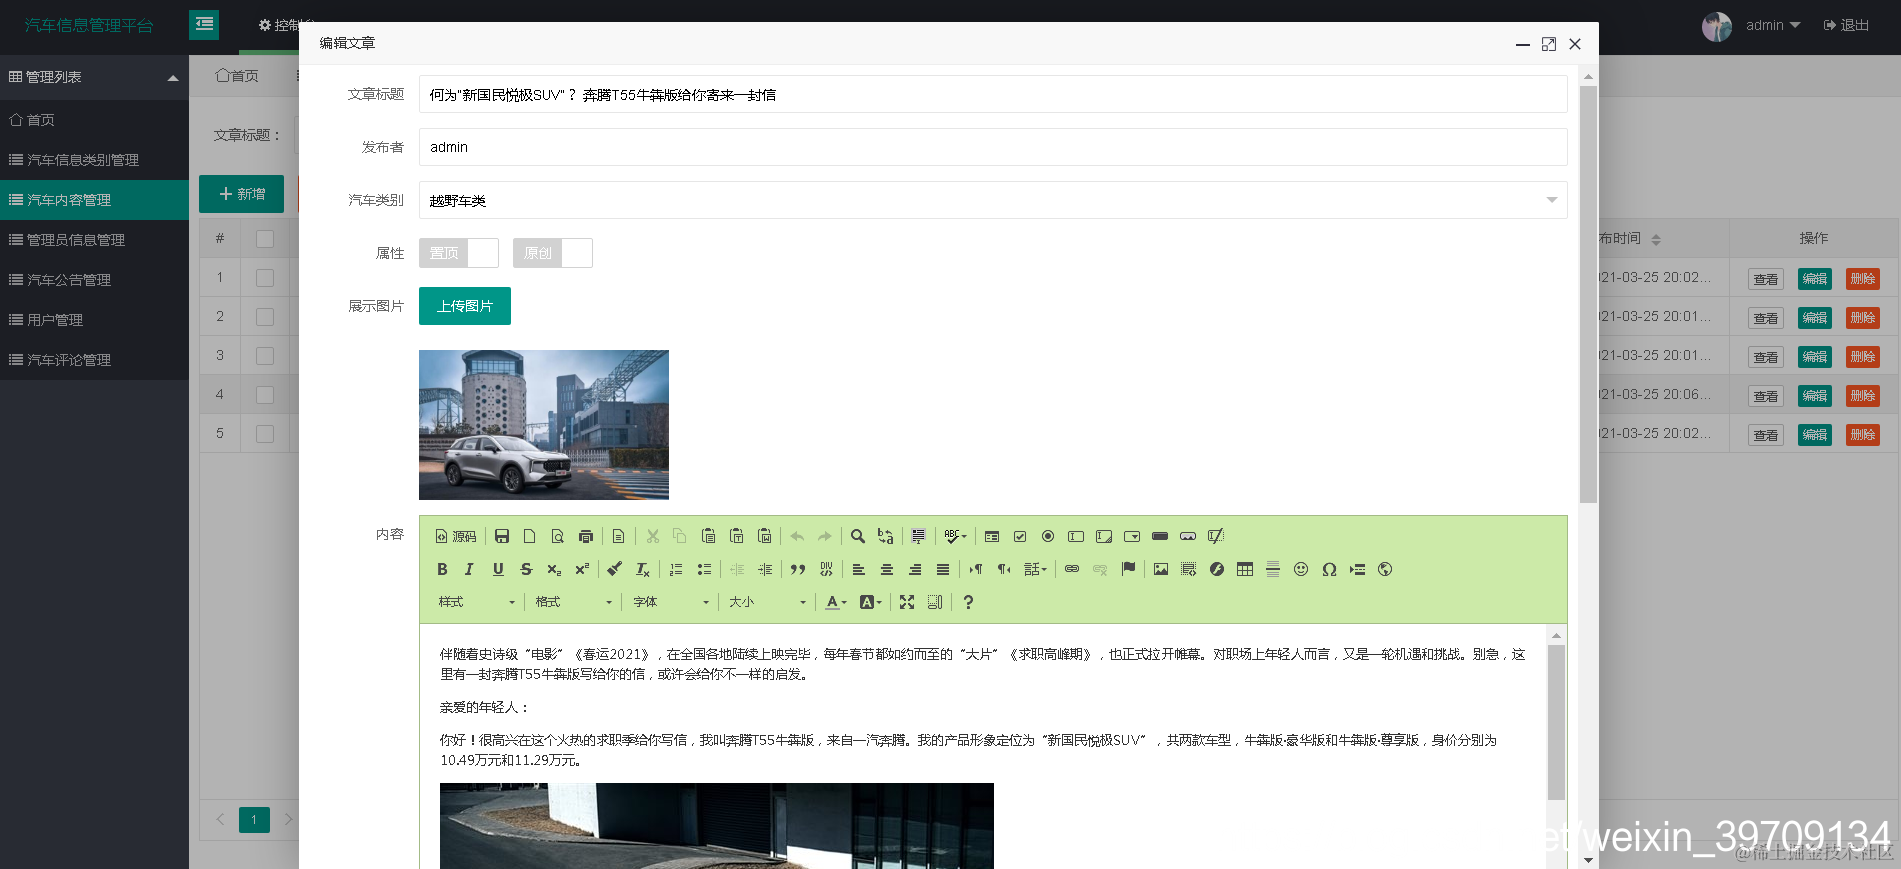Check the checkbox in row 2
Screen dimensions: 1901x869
tap(265, 317)
